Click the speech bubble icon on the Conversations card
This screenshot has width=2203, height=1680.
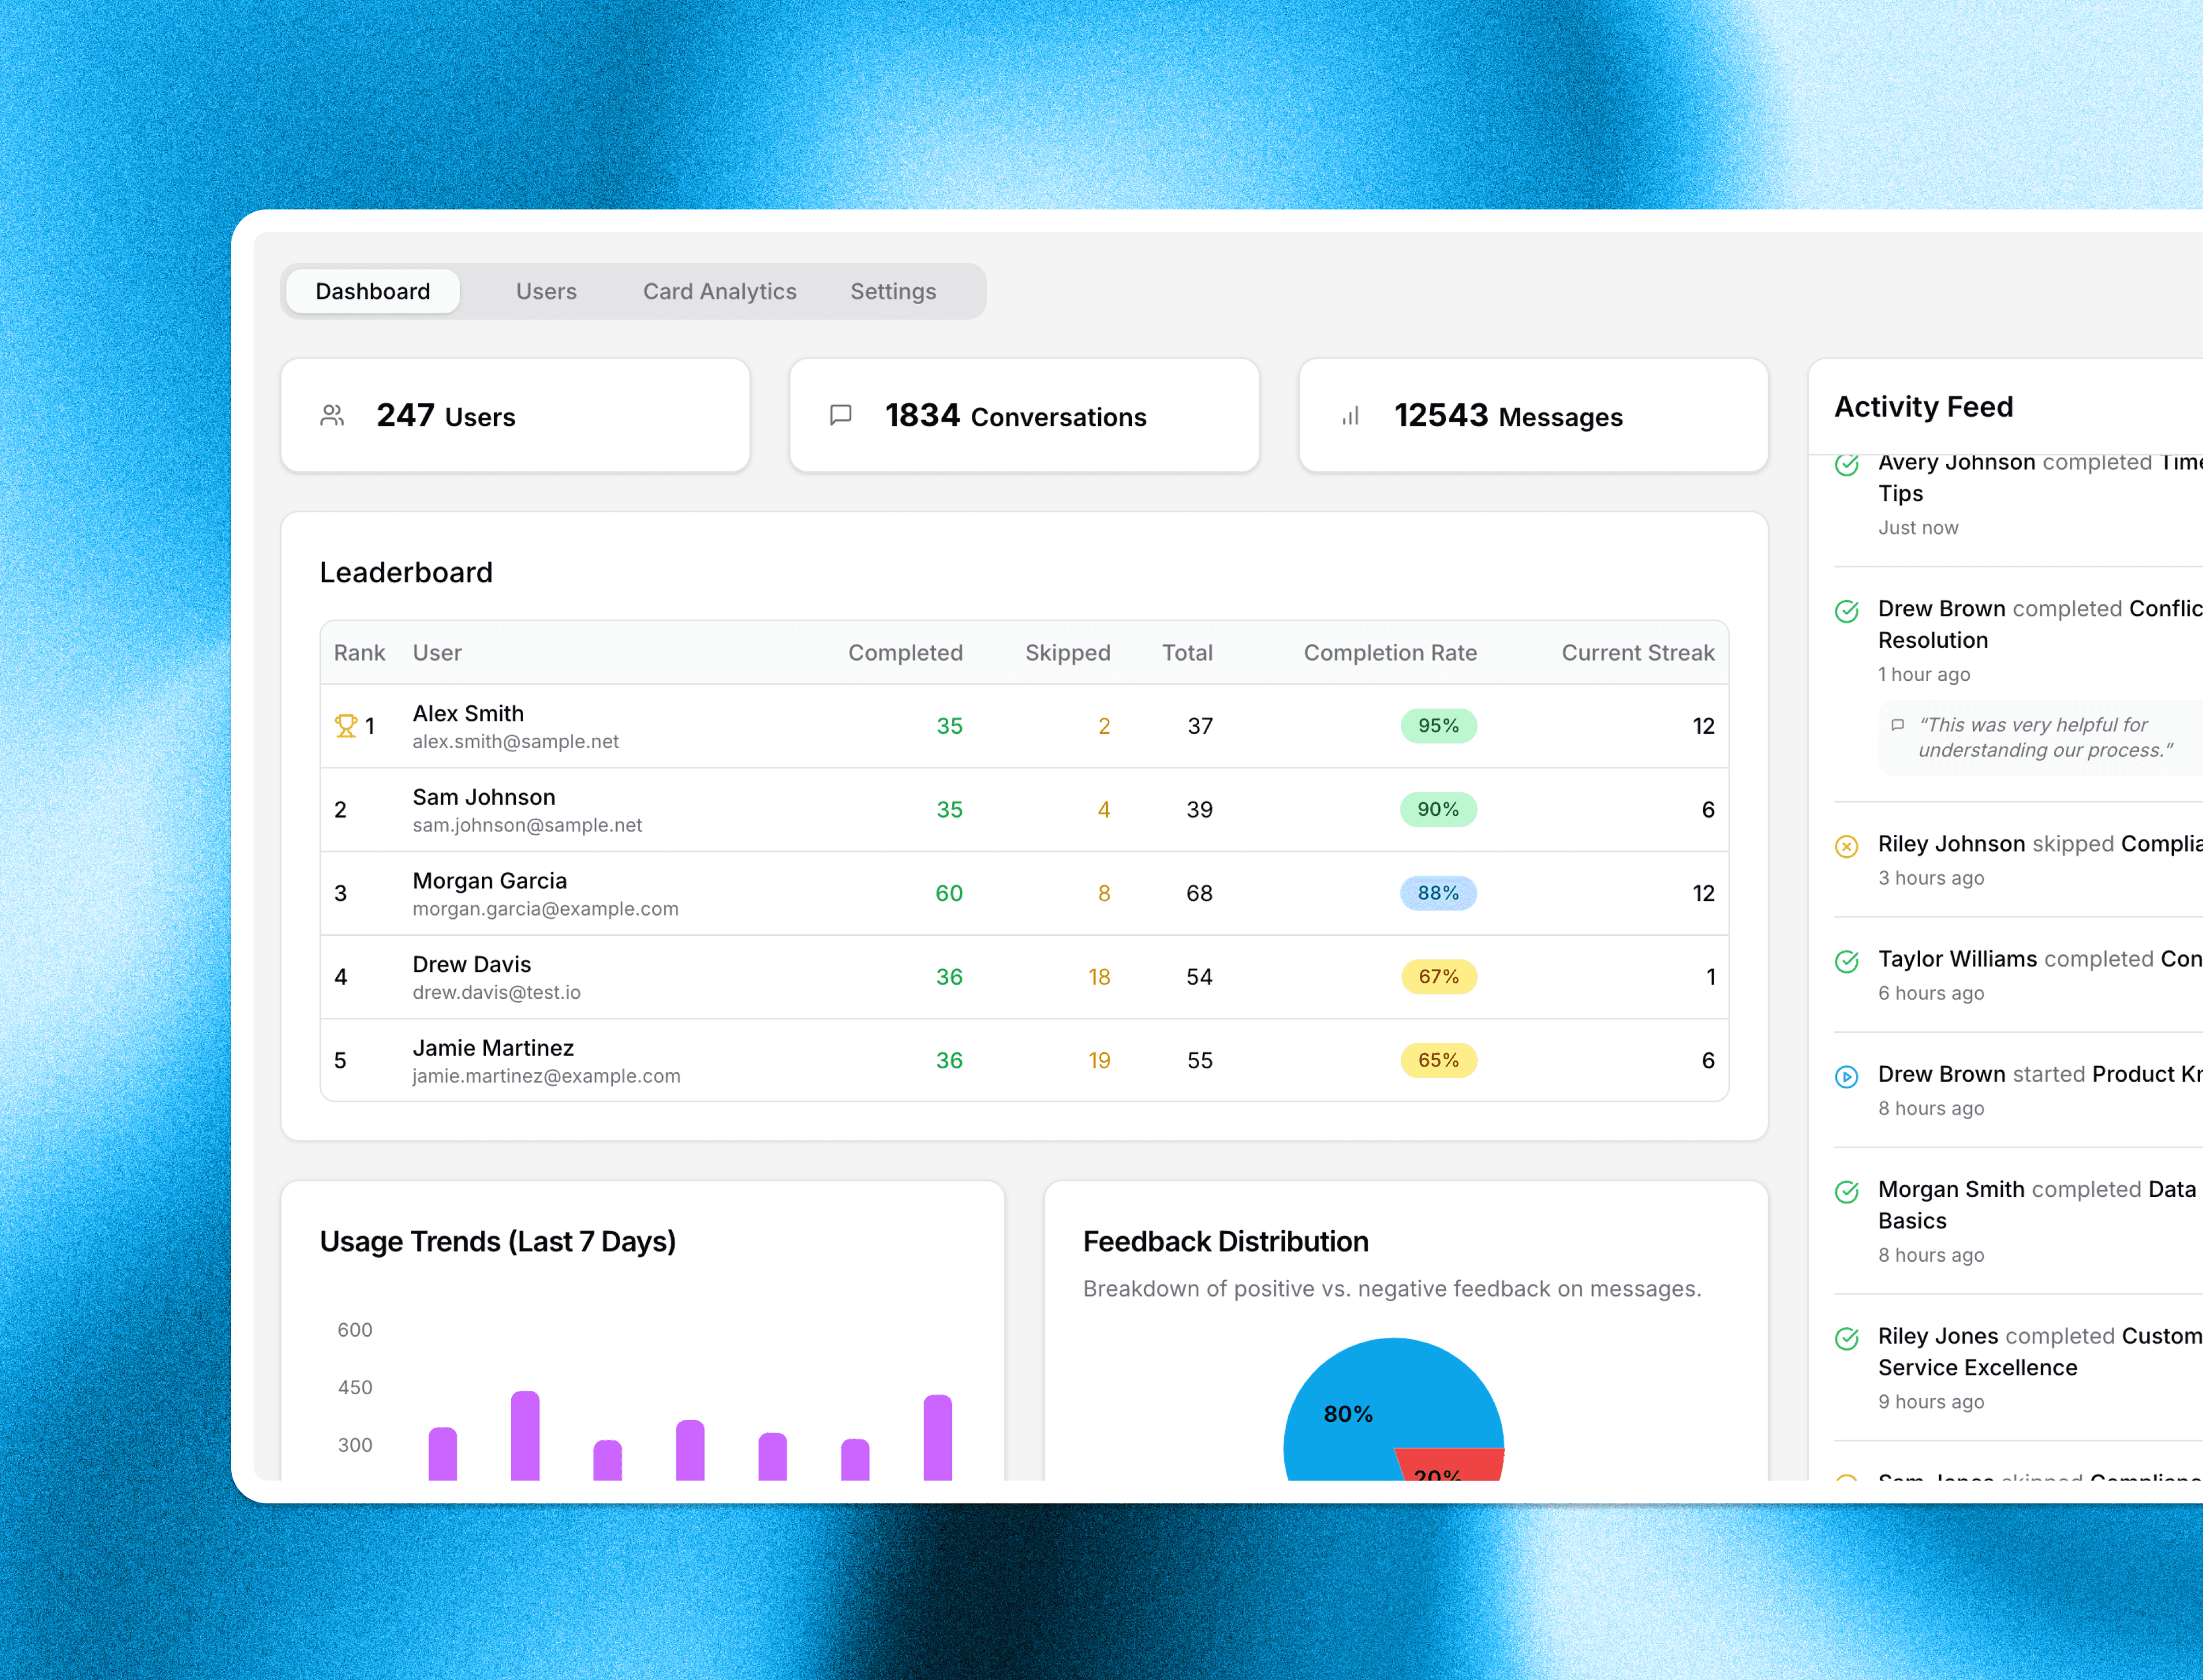click(x=841, y=415)
